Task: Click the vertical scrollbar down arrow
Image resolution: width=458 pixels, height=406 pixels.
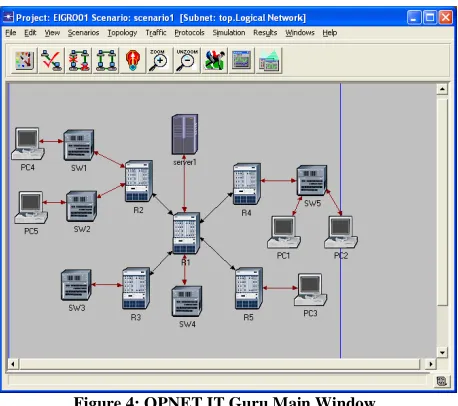Action: (x=442, y=352)
